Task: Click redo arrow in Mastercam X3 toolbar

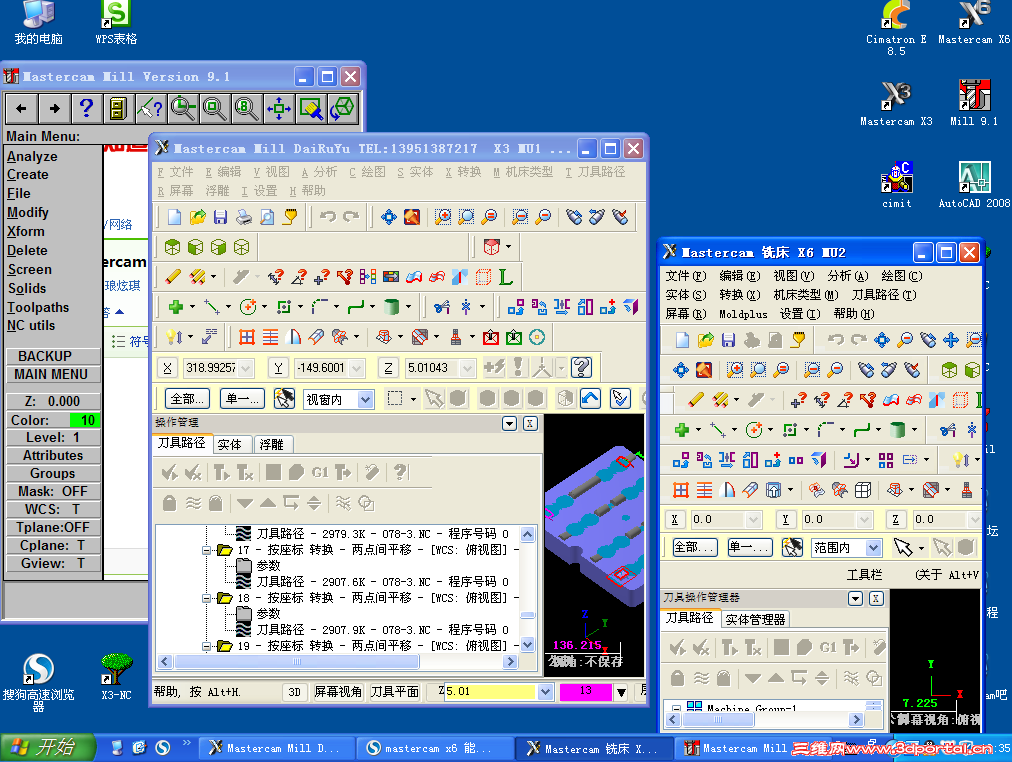Action: pos(351,217)
